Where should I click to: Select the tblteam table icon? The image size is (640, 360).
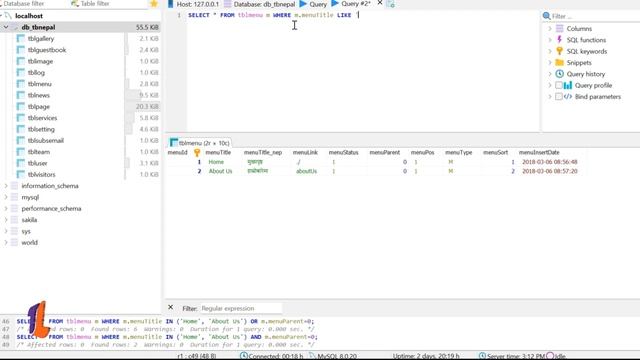(20, 152)
